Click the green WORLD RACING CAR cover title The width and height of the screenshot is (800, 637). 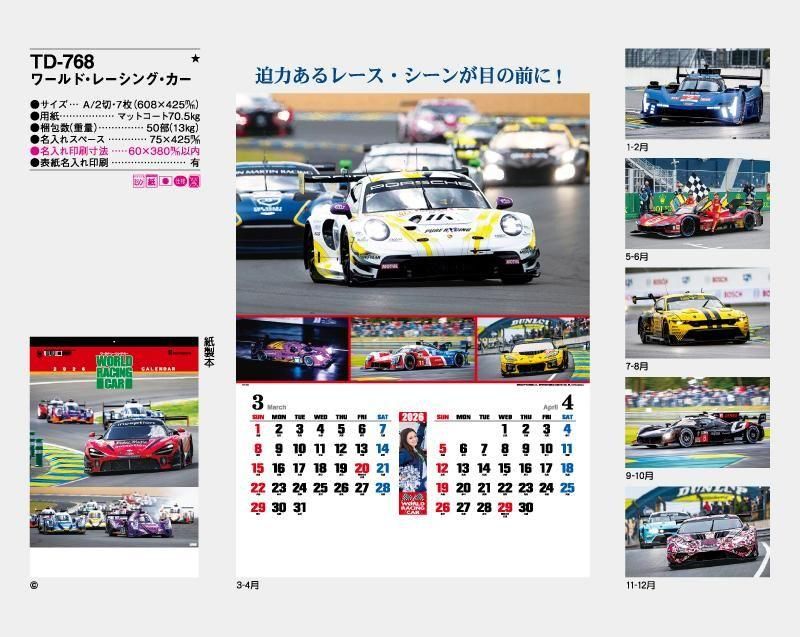[x=114, y=372]
